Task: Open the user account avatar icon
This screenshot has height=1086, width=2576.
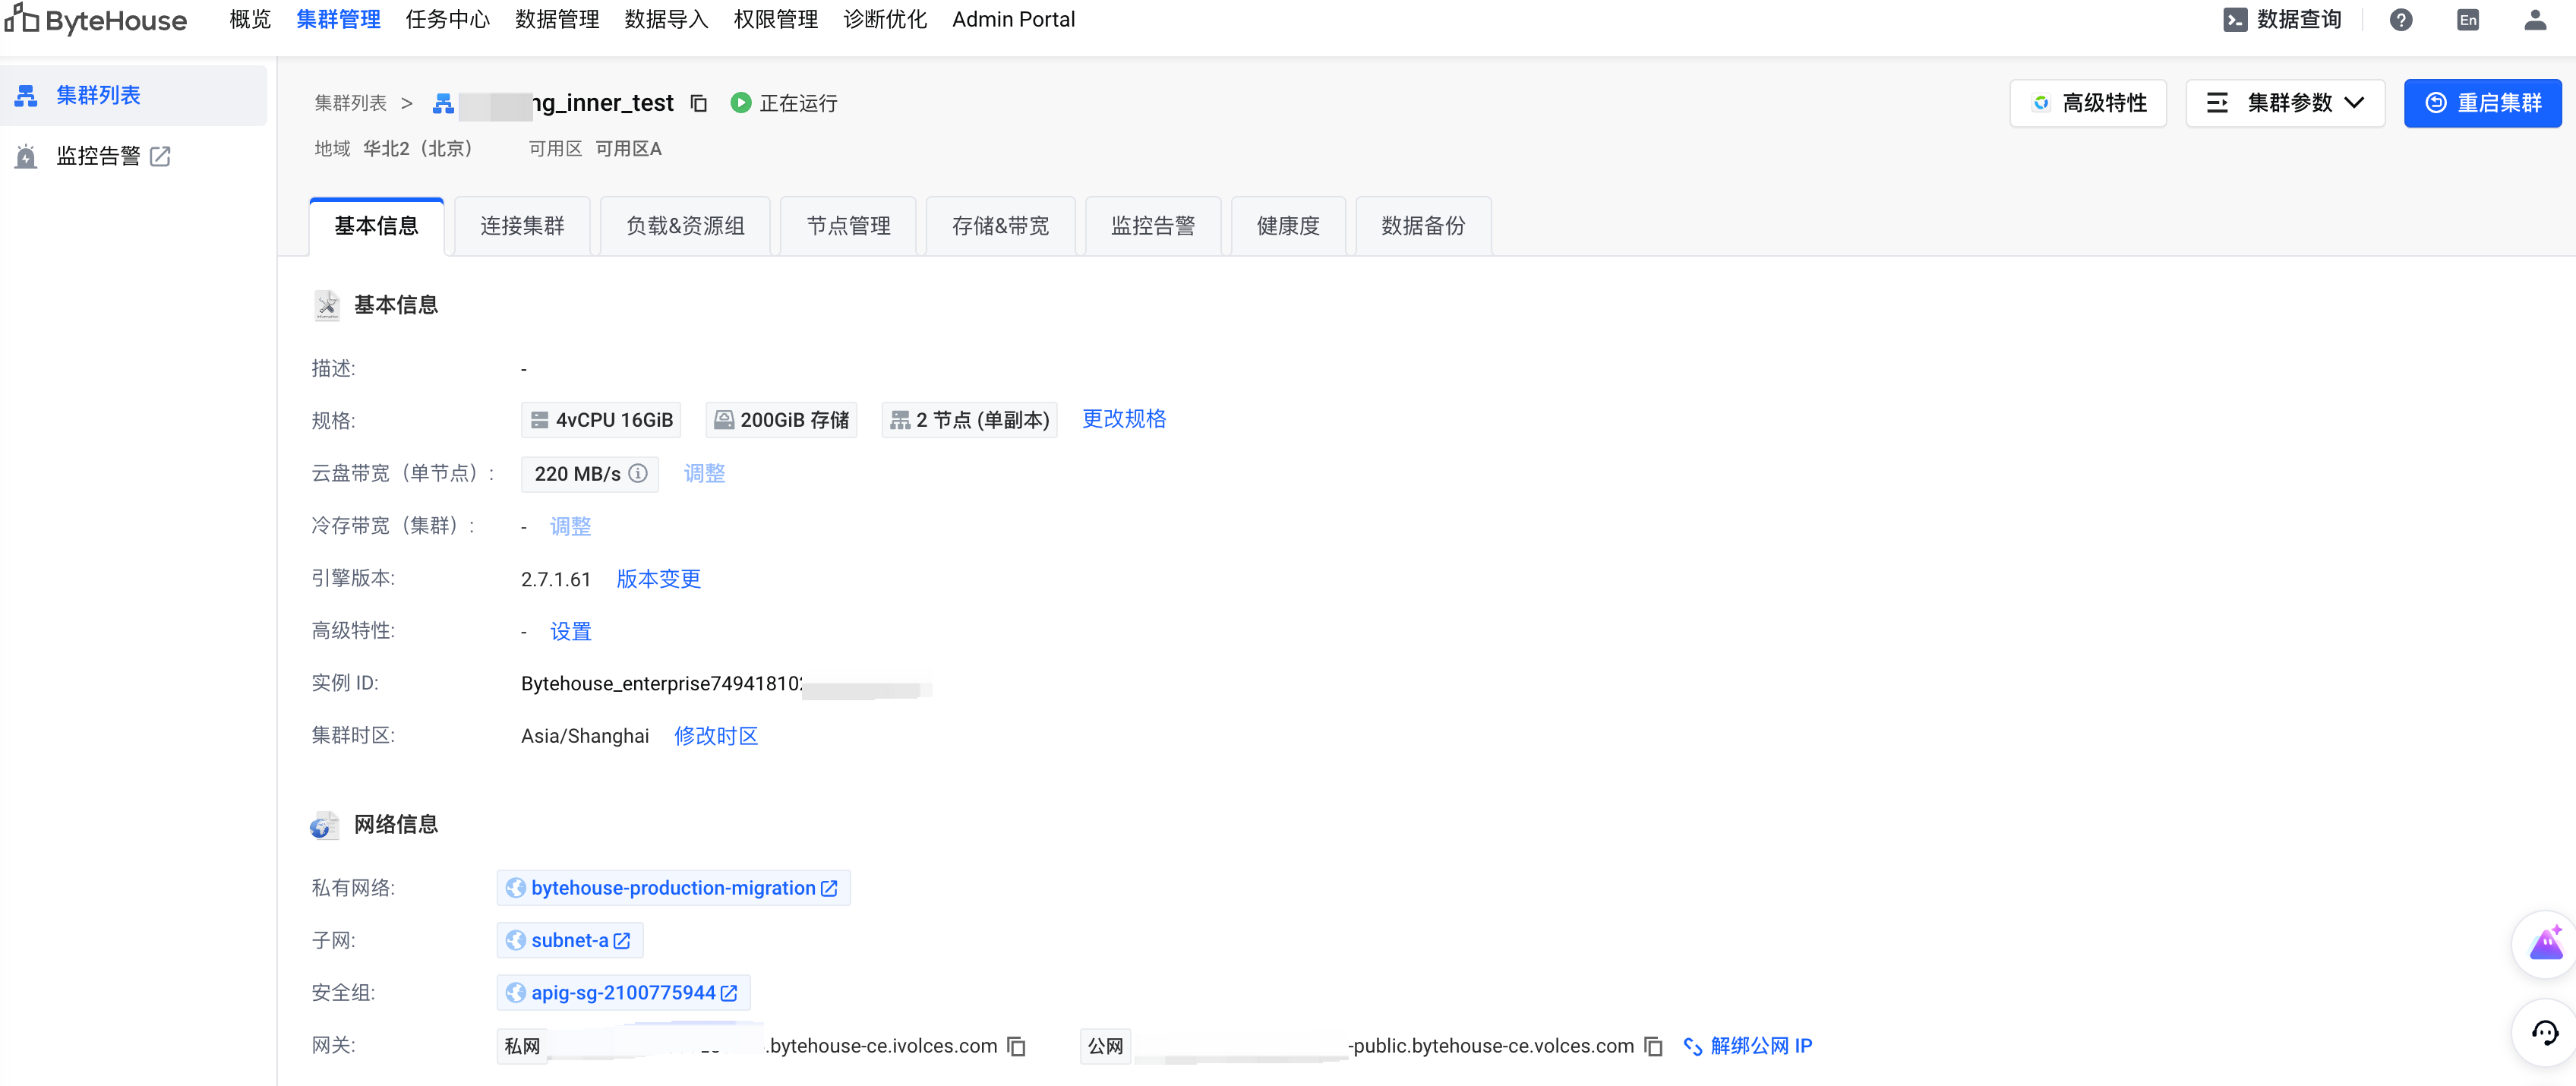Action: [x=2534, y=20]
